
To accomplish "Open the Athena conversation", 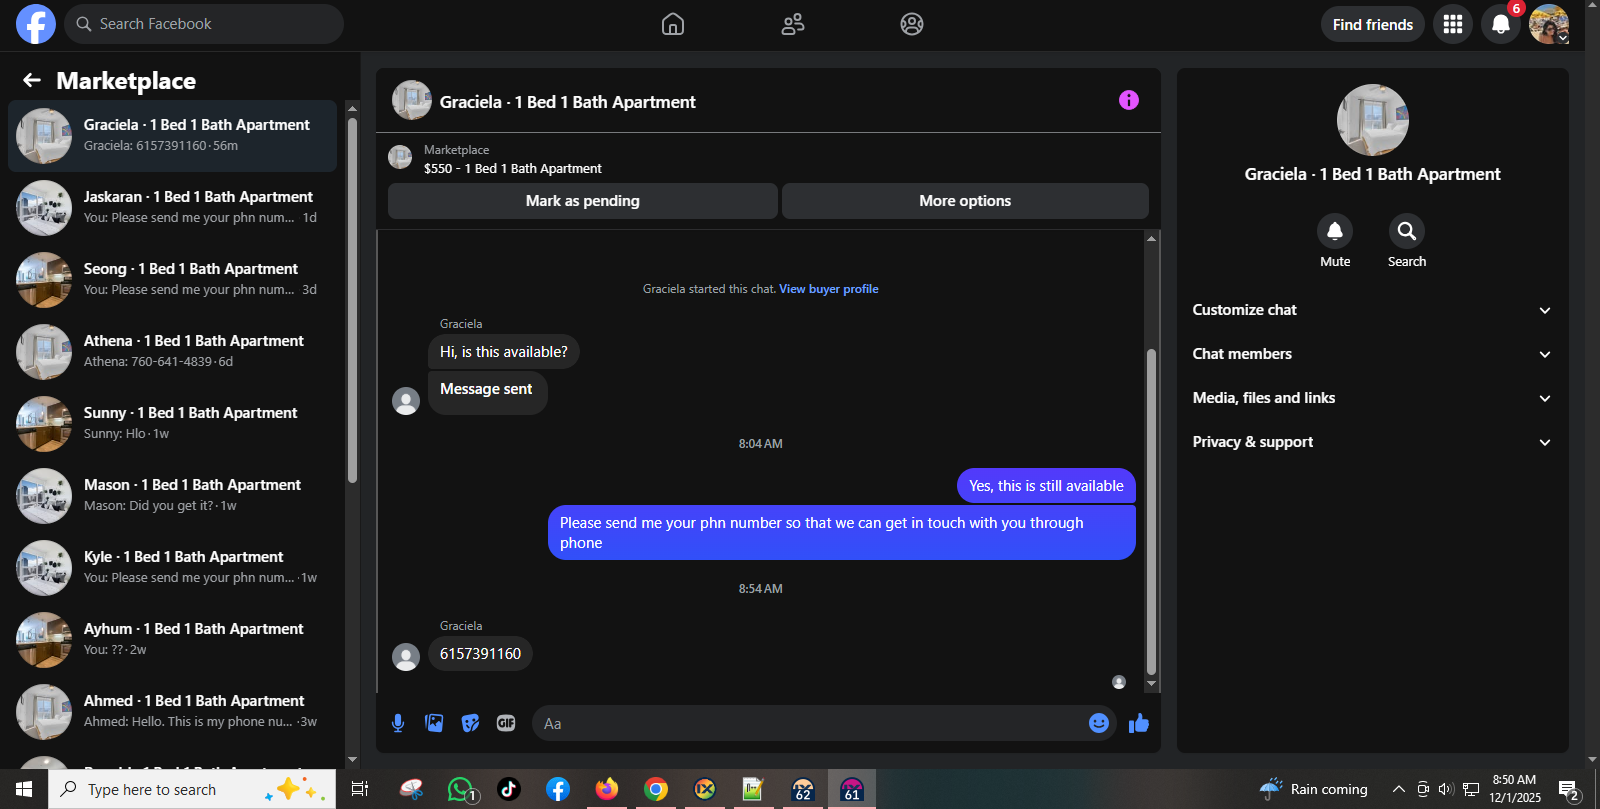I will click(x=172, y=352).
